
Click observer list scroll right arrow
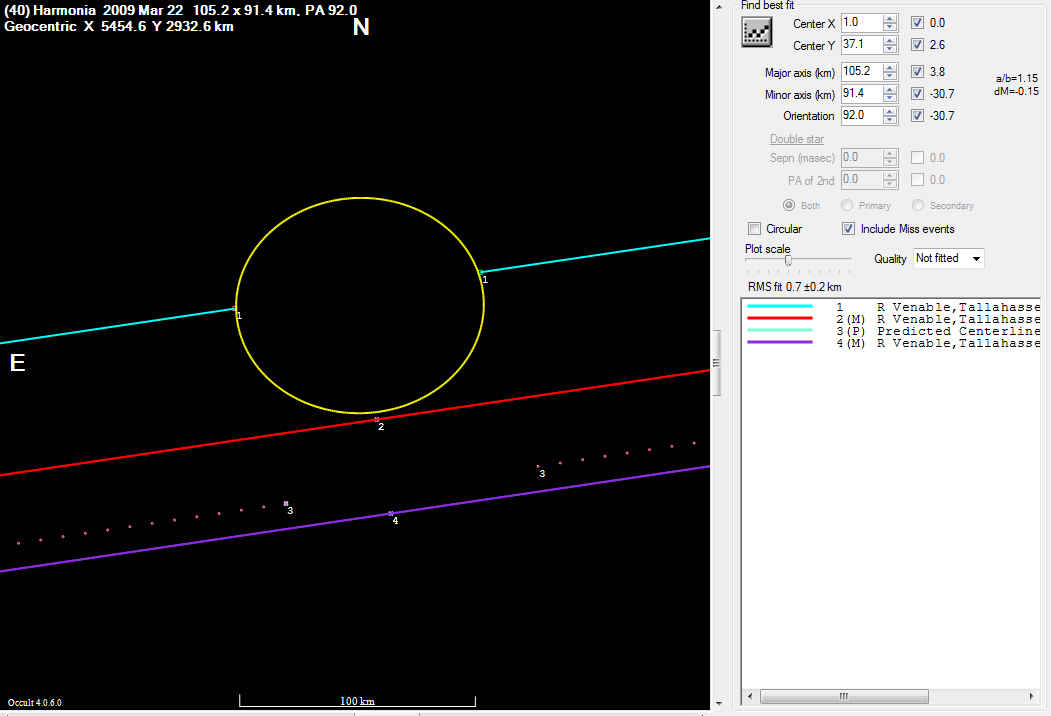(x=1032, y=697)
